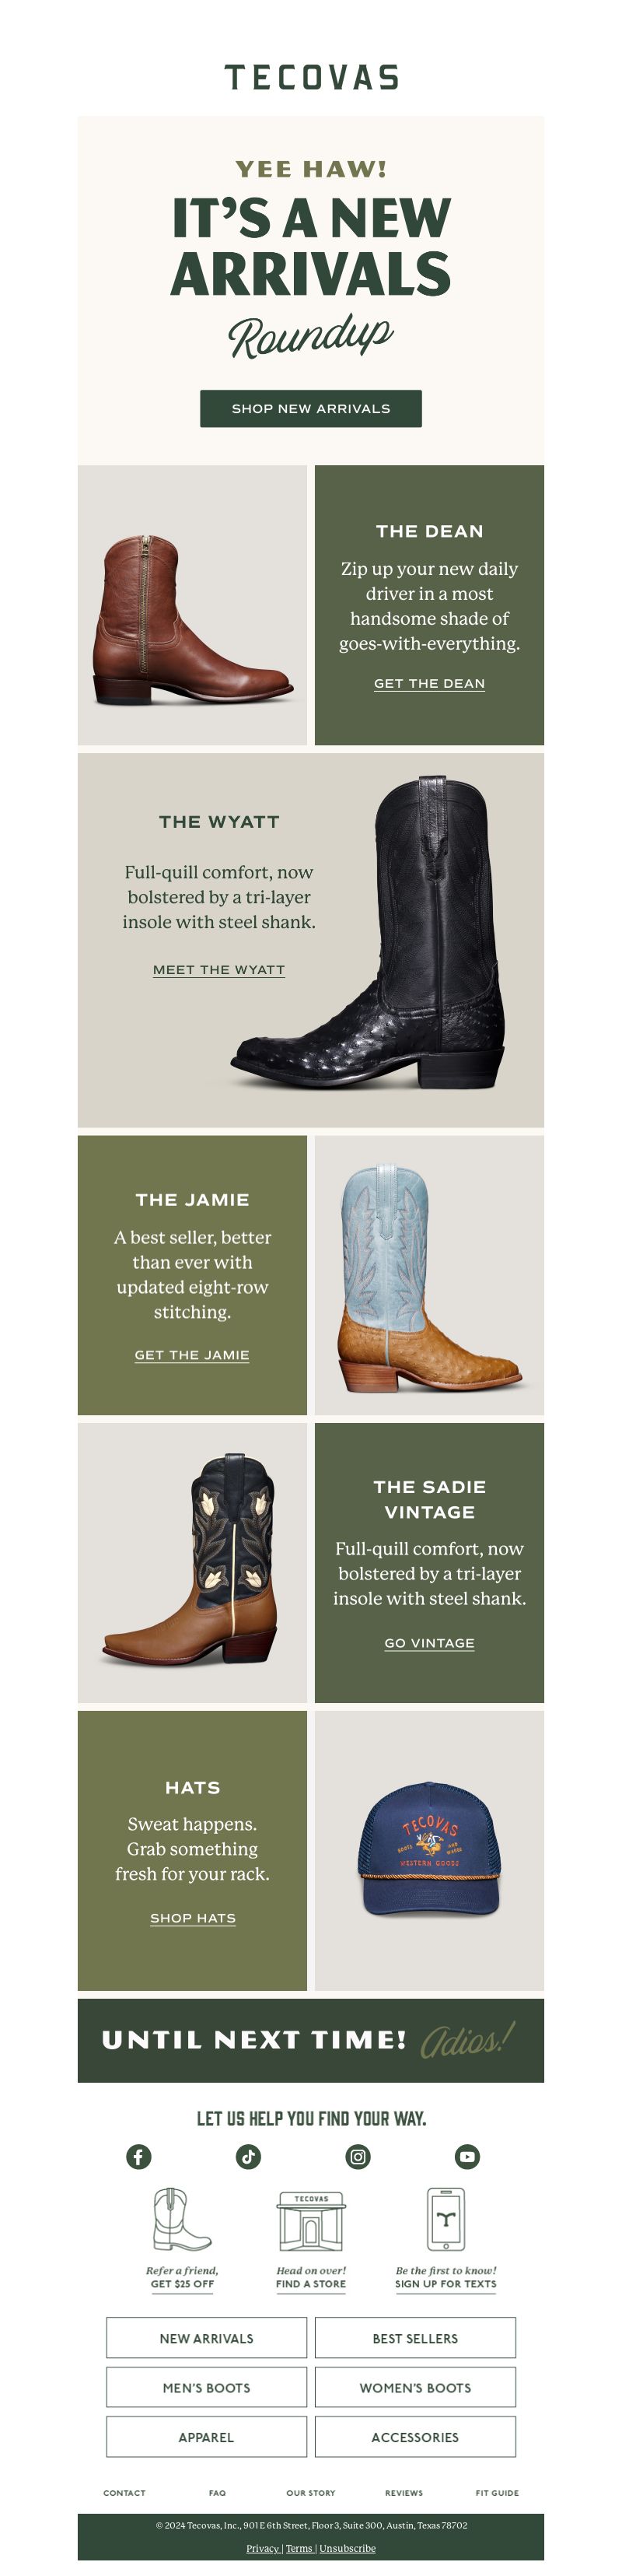Open the Instagram social icon

point(358,2156)
